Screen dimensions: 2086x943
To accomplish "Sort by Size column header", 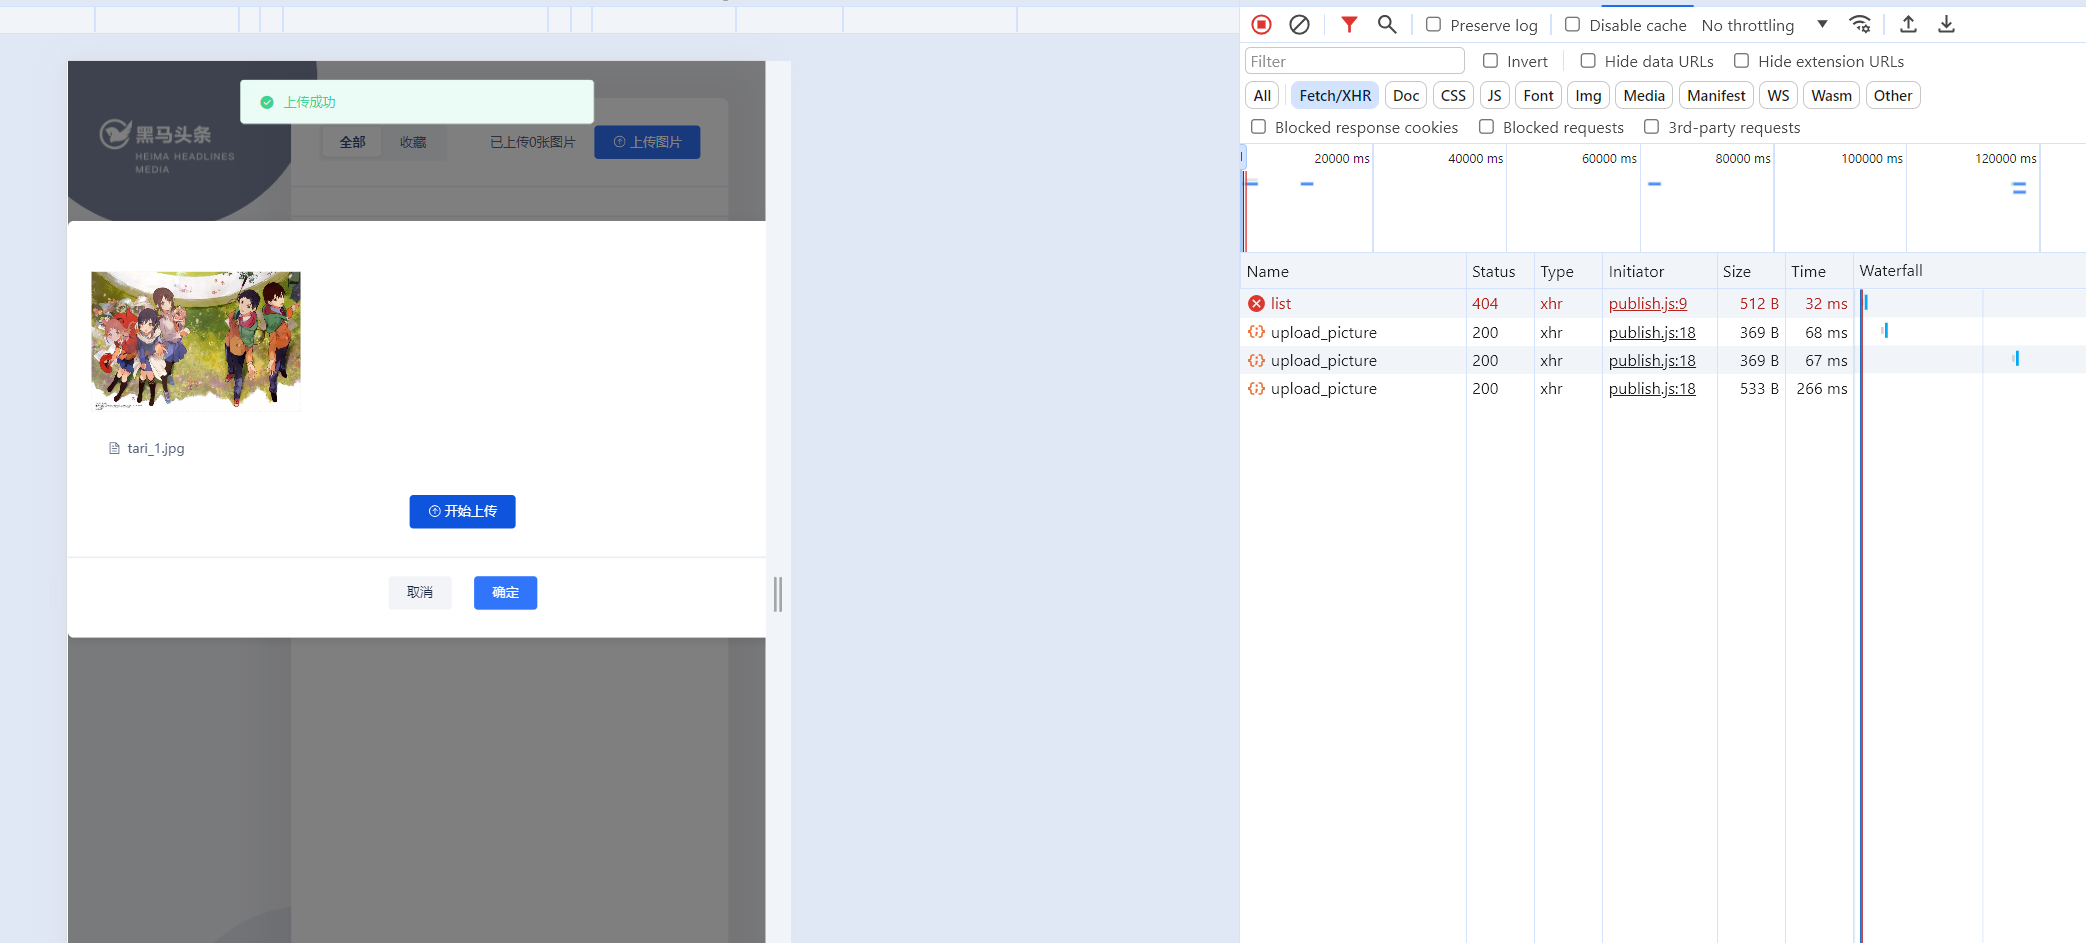I will [x=1751, y=272].
